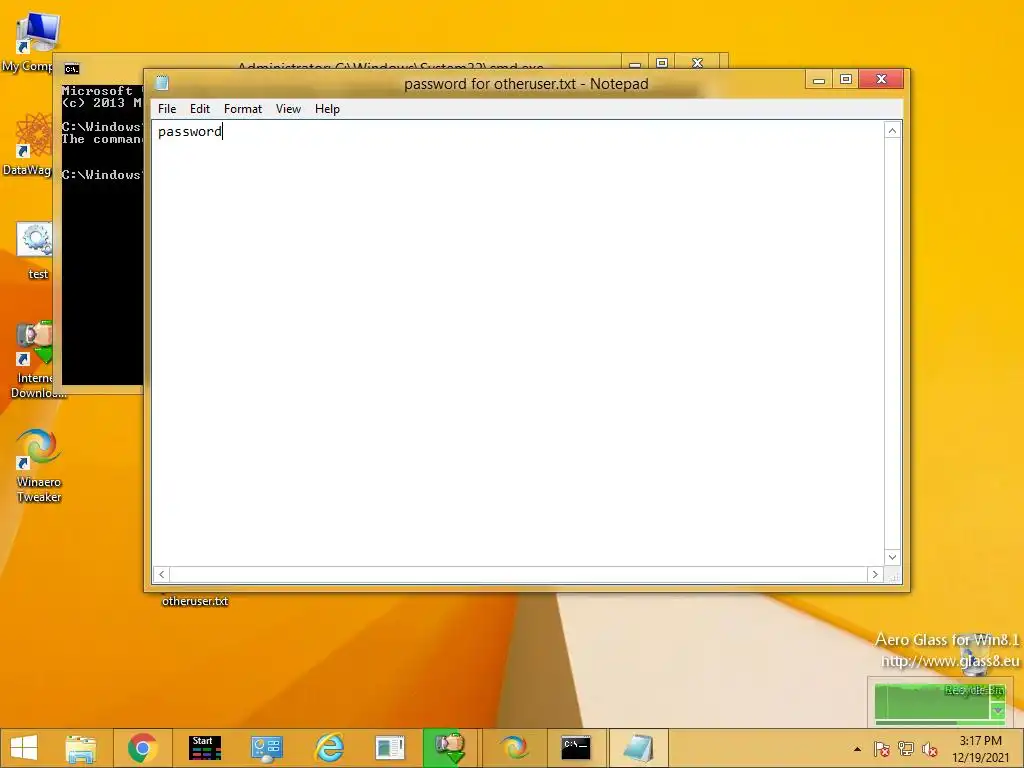
Task: Open the clock showing 3:17 PM
Action: click(980, 749)
